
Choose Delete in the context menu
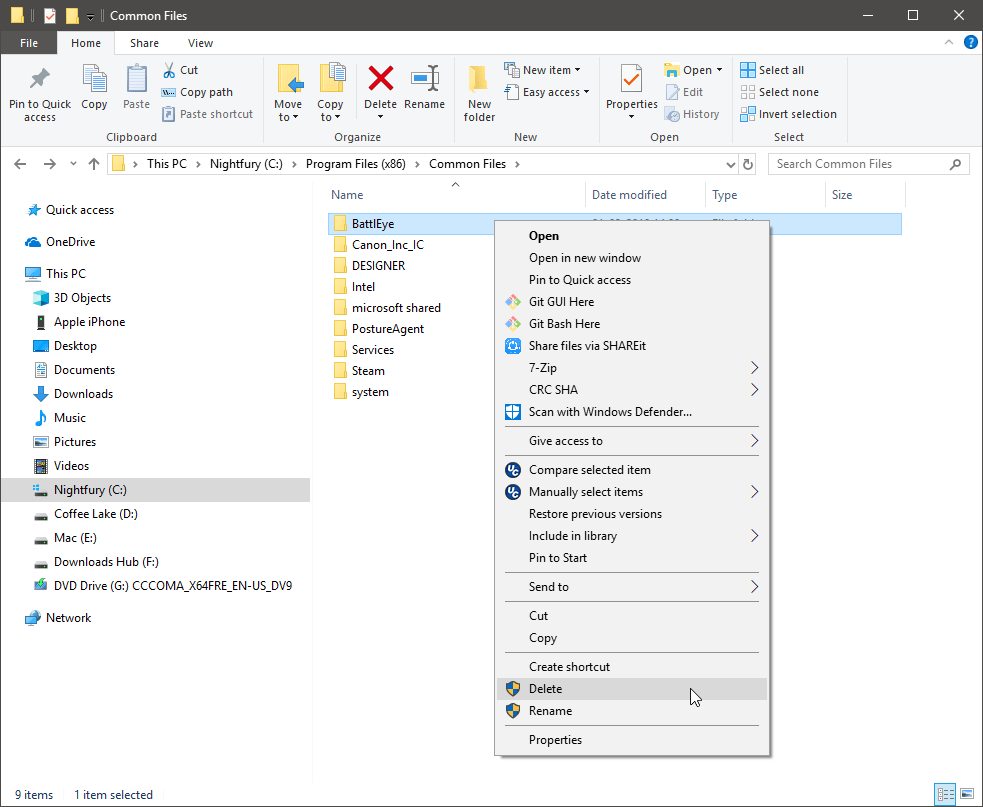632,688
